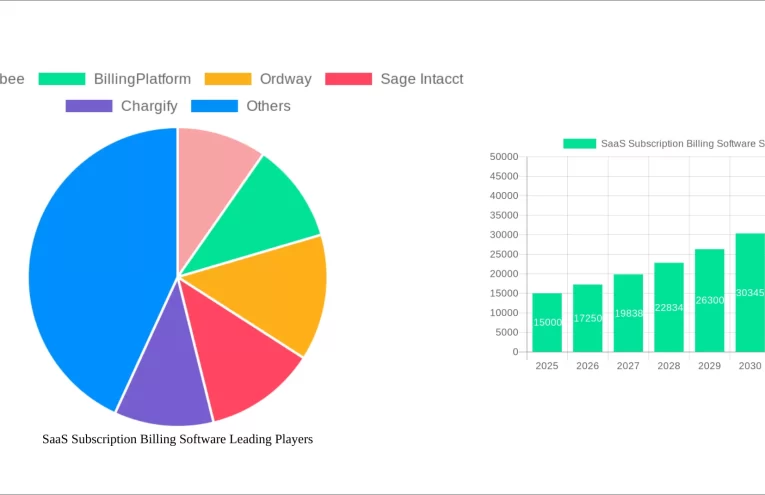Click the 2029 bar showing 26300

[x=709, y=300]
